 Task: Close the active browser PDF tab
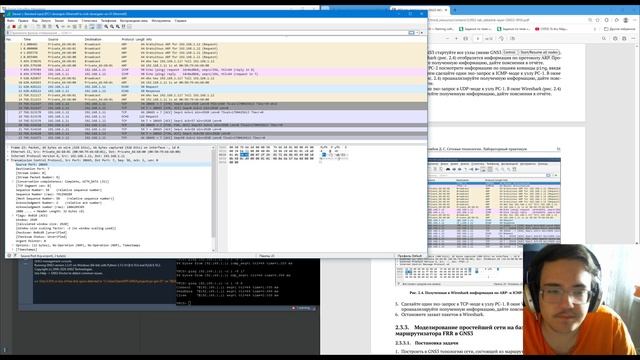[x=446, y=10]
